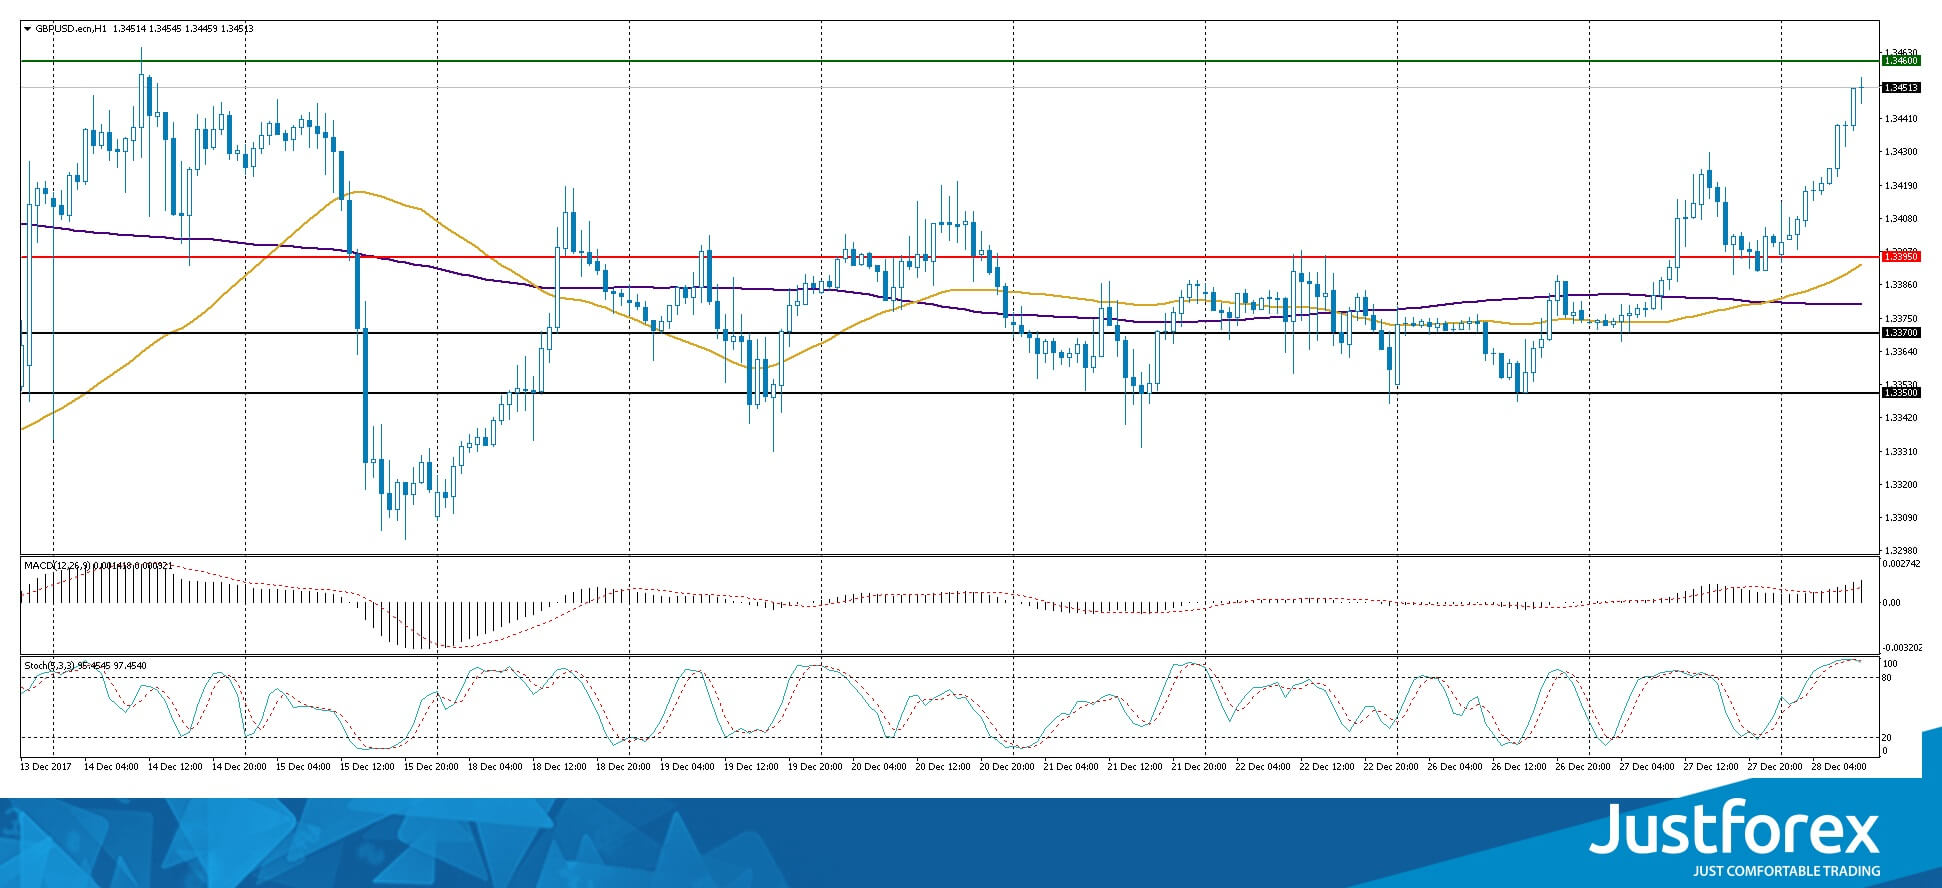Click the 1.33860 price axis label
The height and width of the screenshot is (888, 1942).
1901,285
